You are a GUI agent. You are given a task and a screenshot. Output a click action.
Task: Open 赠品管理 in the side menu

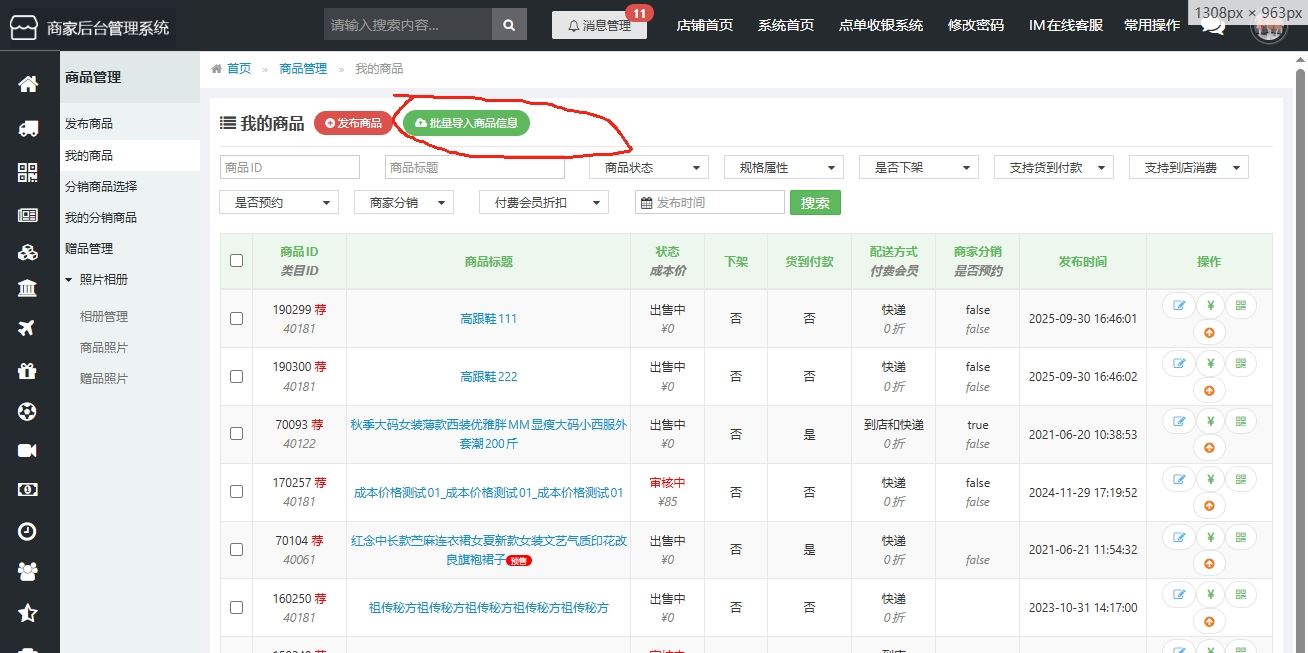pyautogui.click(x=89, y=249)
